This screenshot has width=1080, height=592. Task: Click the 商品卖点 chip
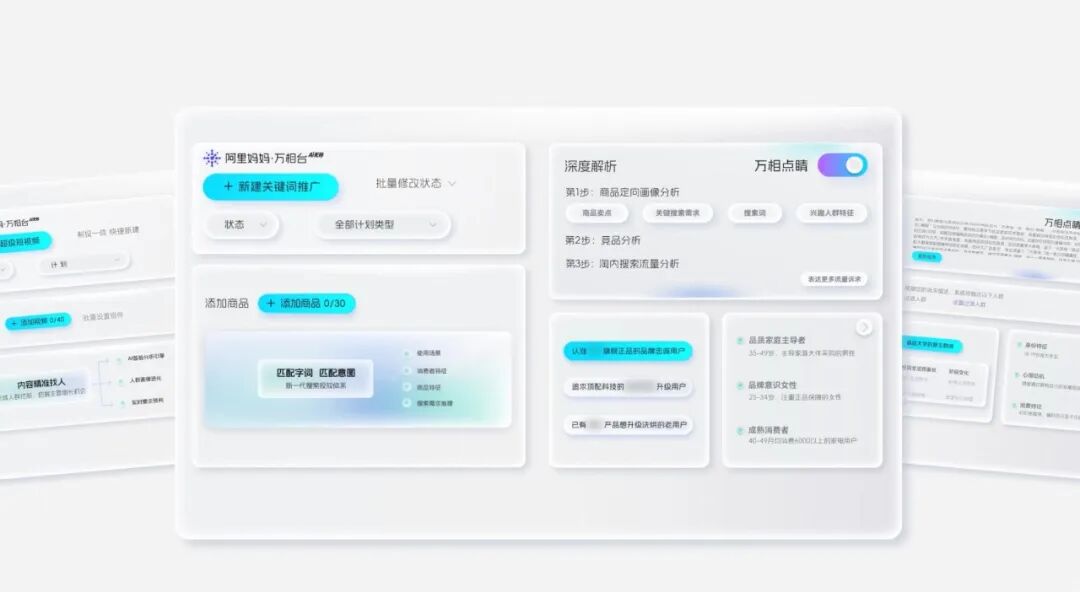[596, 213]
